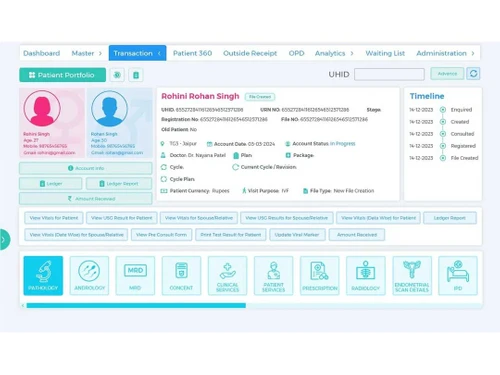Open the MRD module tile
The height and width of the screenshot is (375, 500).
point(135,275)
